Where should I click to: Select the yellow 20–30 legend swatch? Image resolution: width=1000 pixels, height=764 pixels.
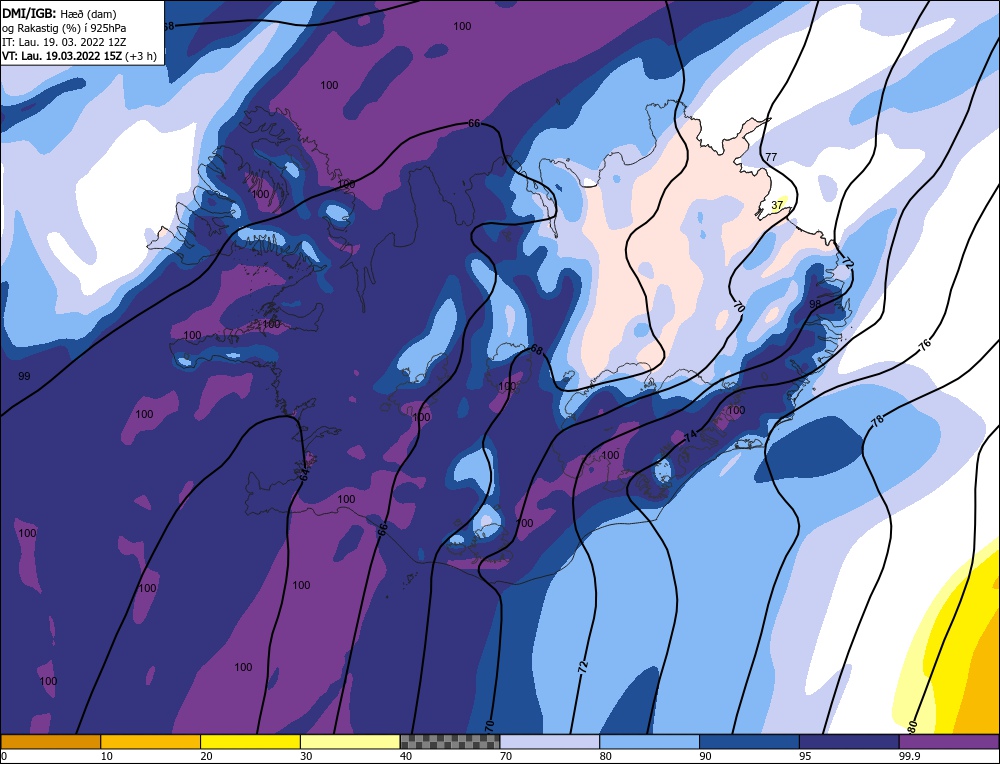tap(250, 742)
